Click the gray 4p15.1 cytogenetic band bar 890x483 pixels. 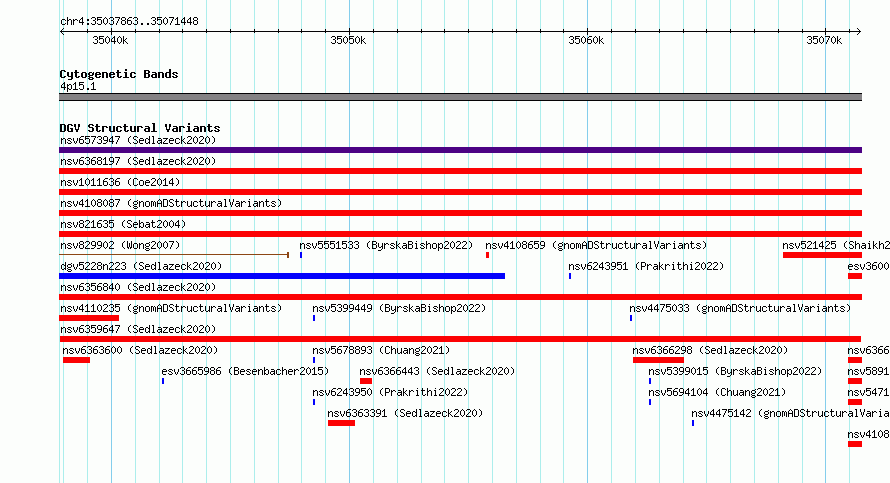[x=460, y=97]
